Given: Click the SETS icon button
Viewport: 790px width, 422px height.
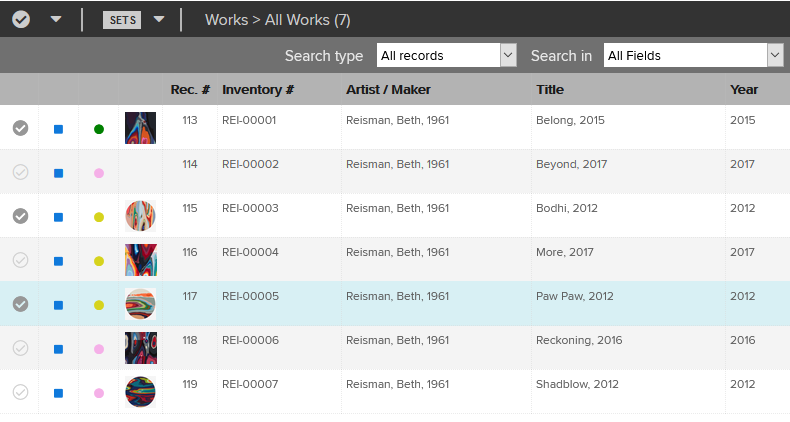Looking at the screenshot, I should point(122,20).
